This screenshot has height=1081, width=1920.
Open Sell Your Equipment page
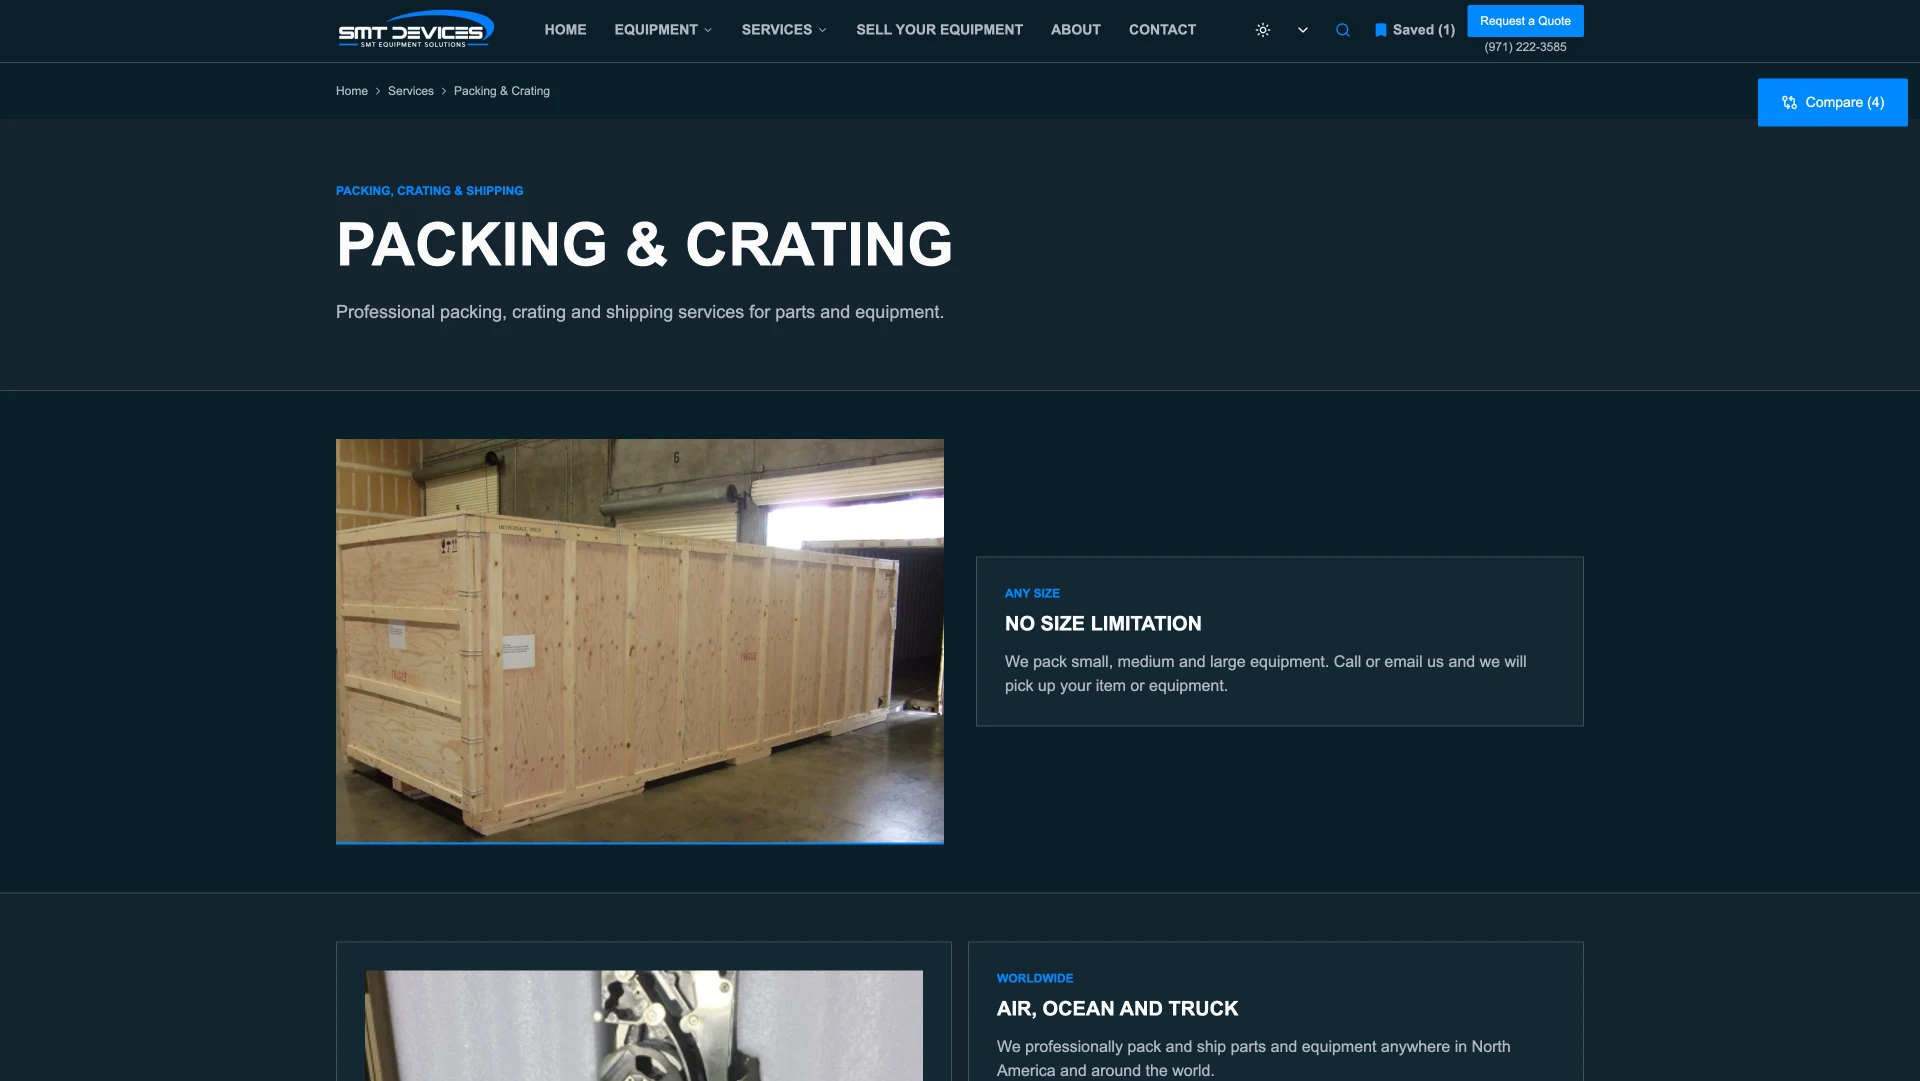(939, 30)
